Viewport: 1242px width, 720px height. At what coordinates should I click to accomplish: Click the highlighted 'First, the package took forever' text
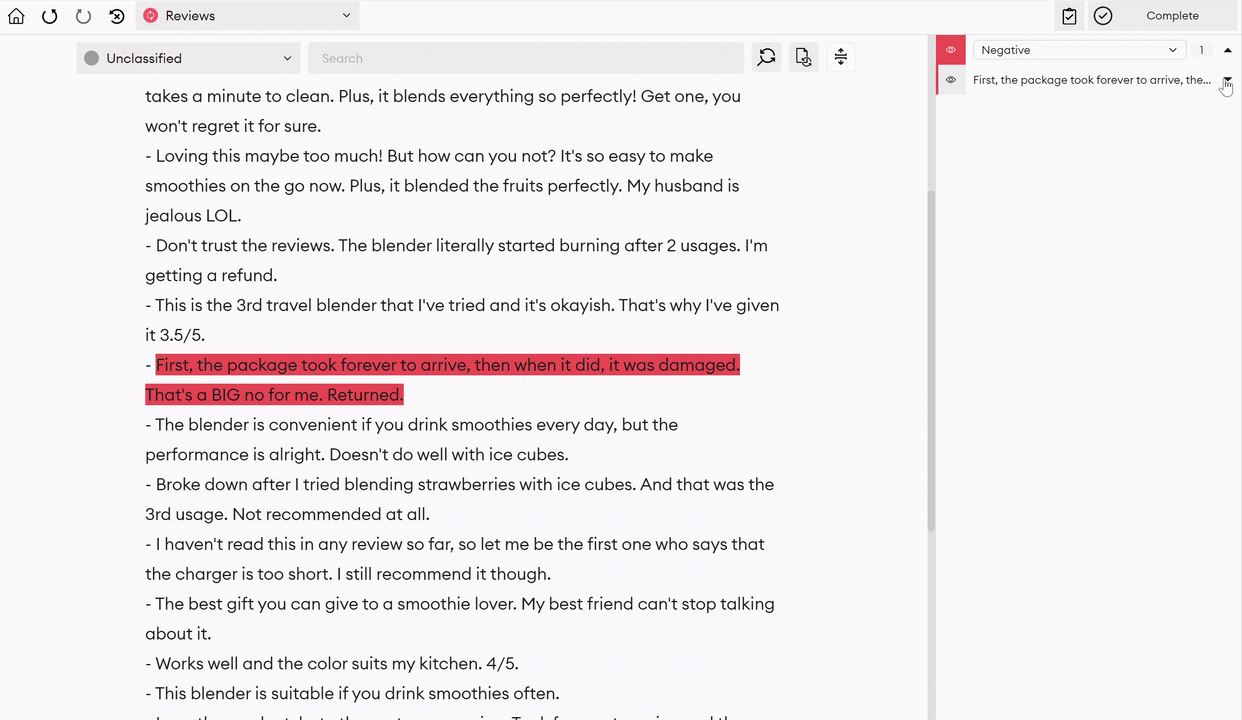(448, 365)
